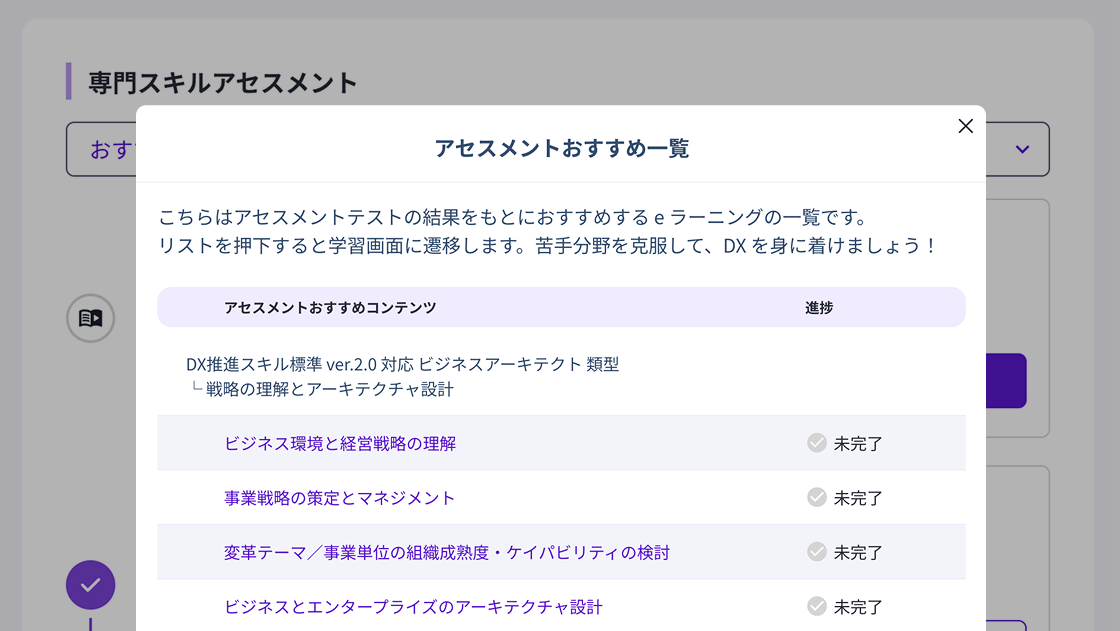Click the 戦略の理解とアーキテクチャ設計 subcategory text
The image size is (1120, 631).
[x=329, y=389]
